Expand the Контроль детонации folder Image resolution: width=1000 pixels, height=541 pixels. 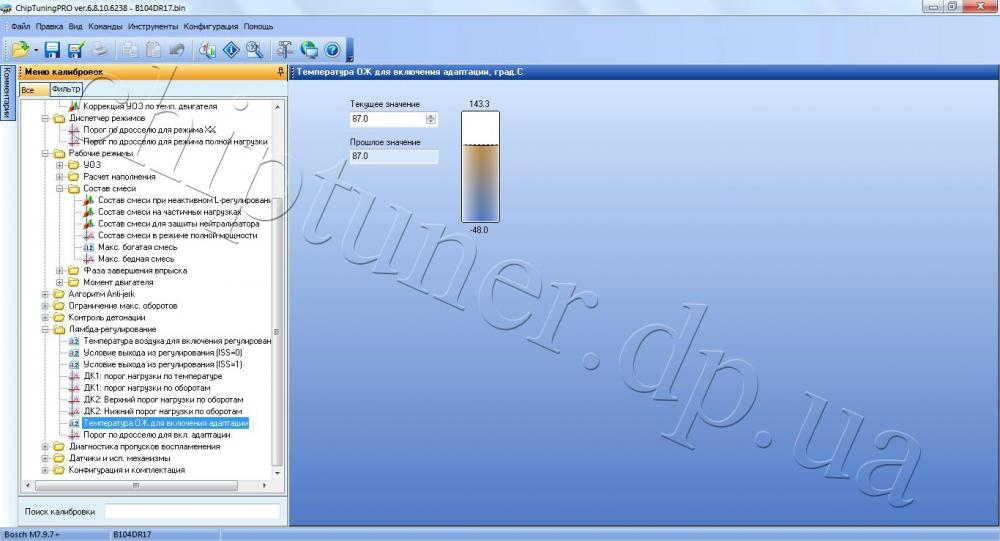tap(45, 317)
